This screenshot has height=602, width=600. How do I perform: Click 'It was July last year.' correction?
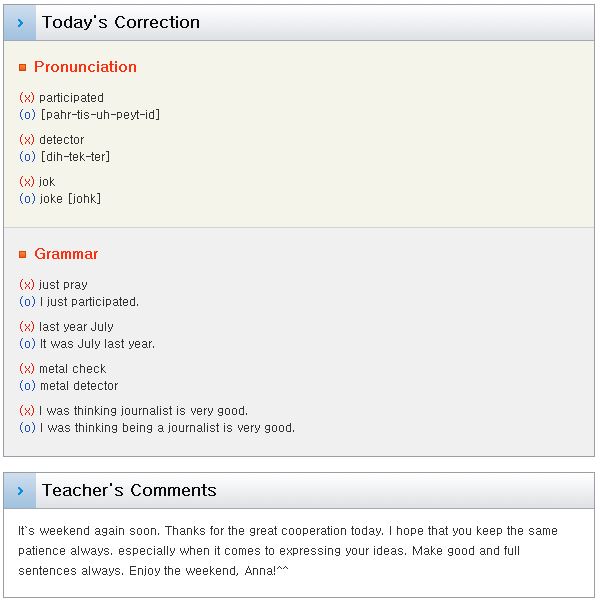(x=98, y=344)
